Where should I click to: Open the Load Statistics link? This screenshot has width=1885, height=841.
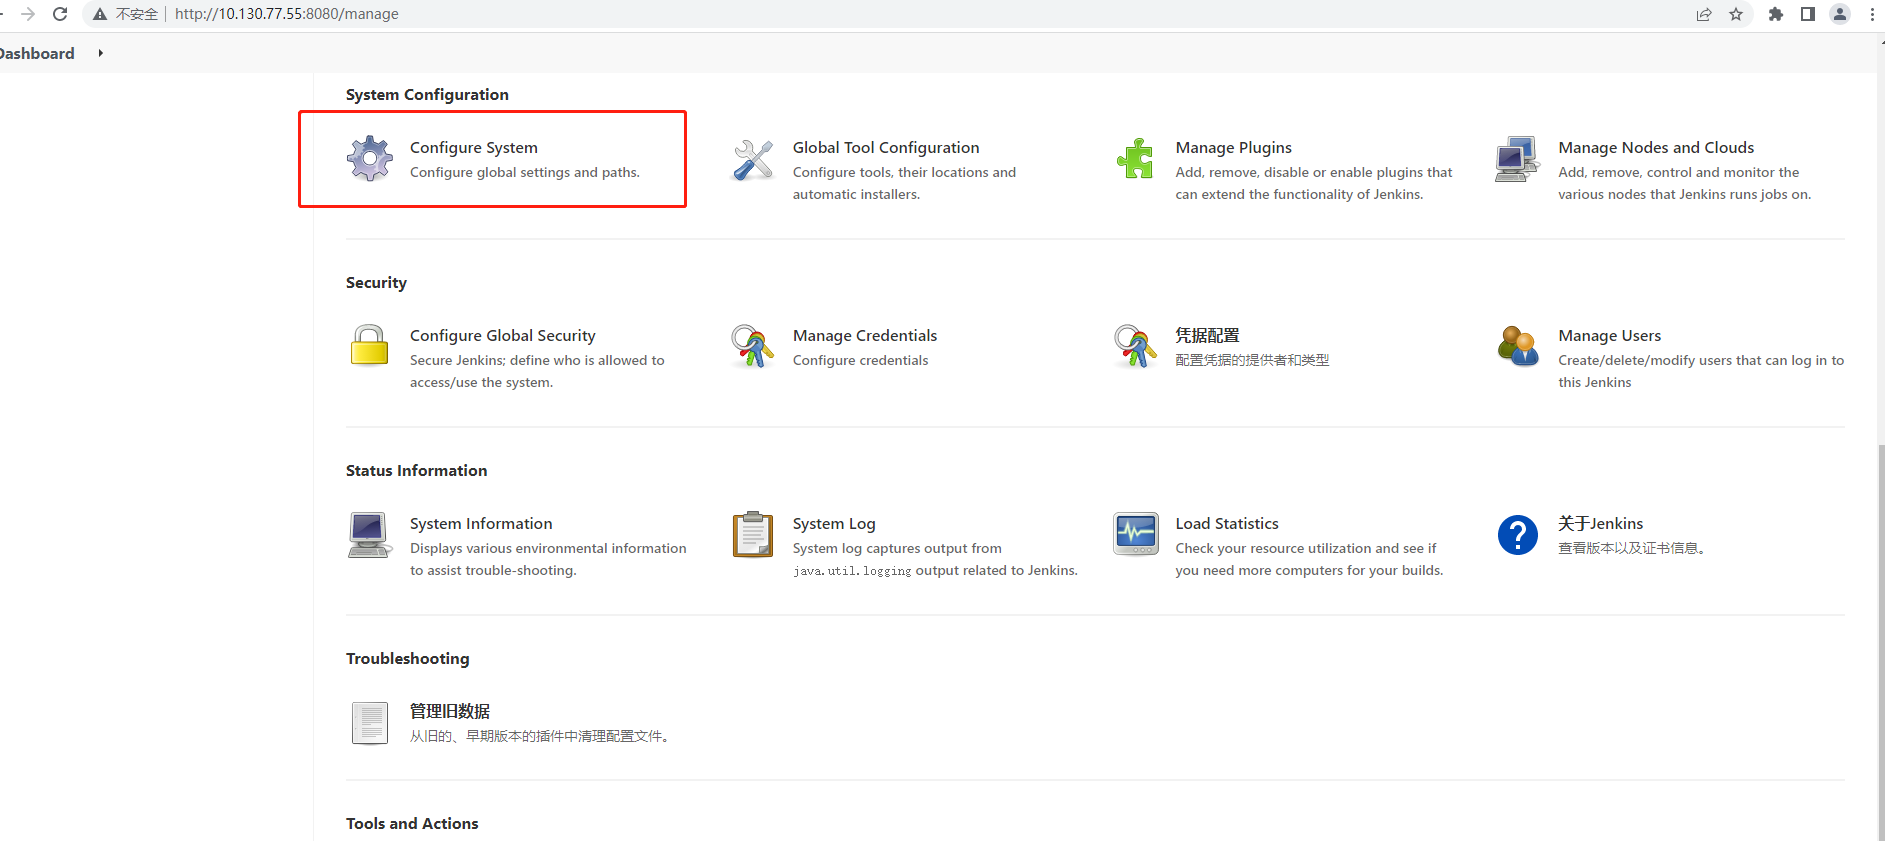[1227, 523]
